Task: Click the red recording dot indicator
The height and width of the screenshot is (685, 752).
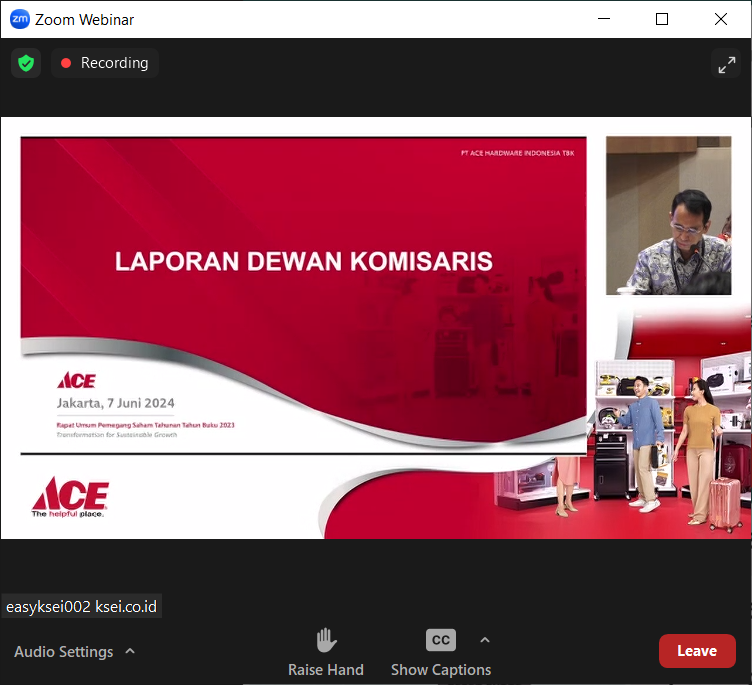Action: pos(66,63)
